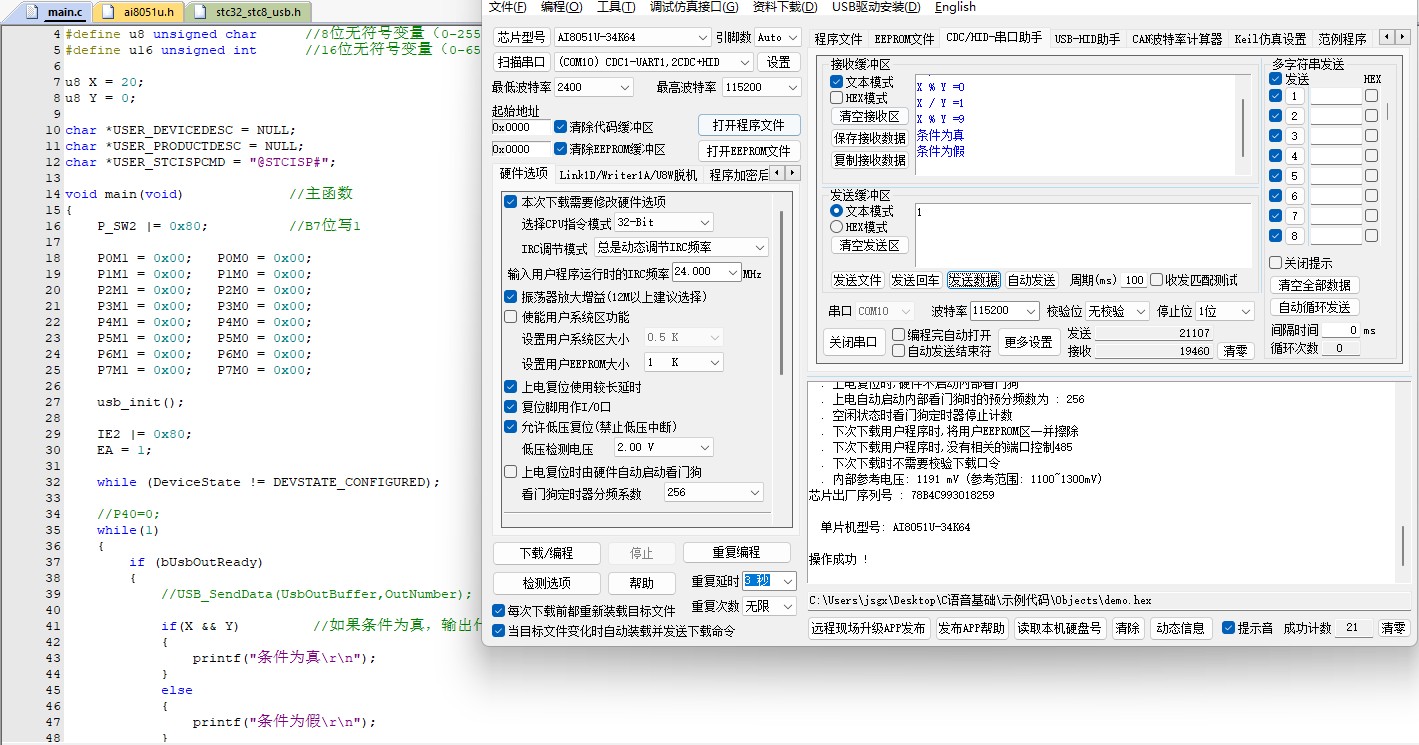Click 下载/编程 button
1419x745 pixels.
pos(546,553)
